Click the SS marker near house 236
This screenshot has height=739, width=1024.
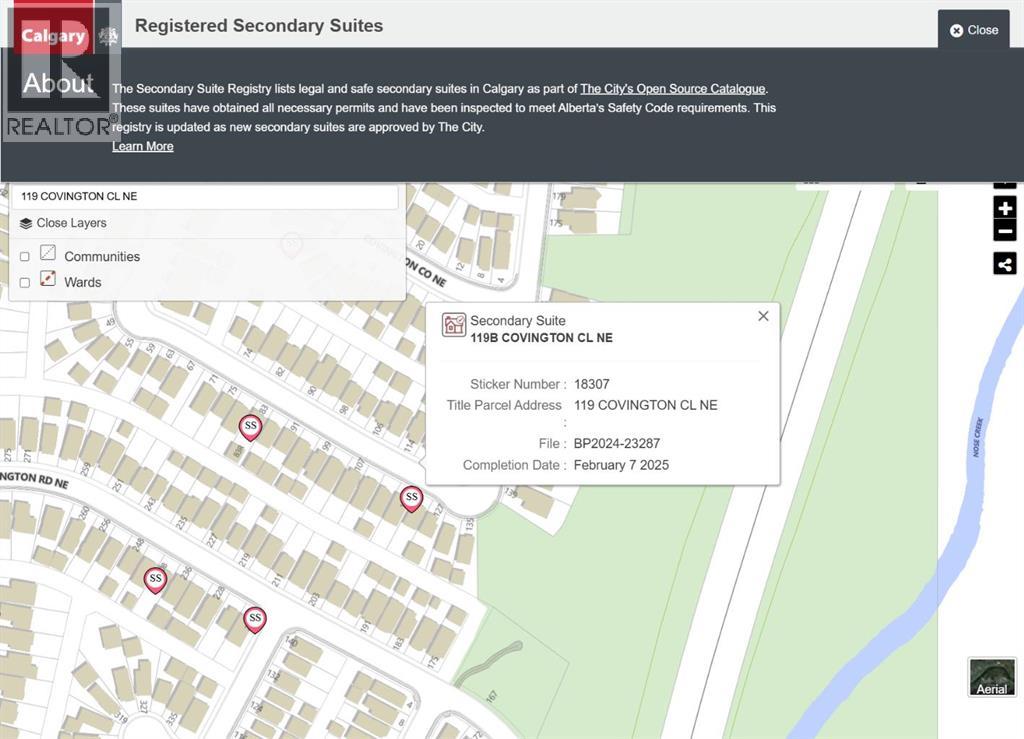click(155, 580)
